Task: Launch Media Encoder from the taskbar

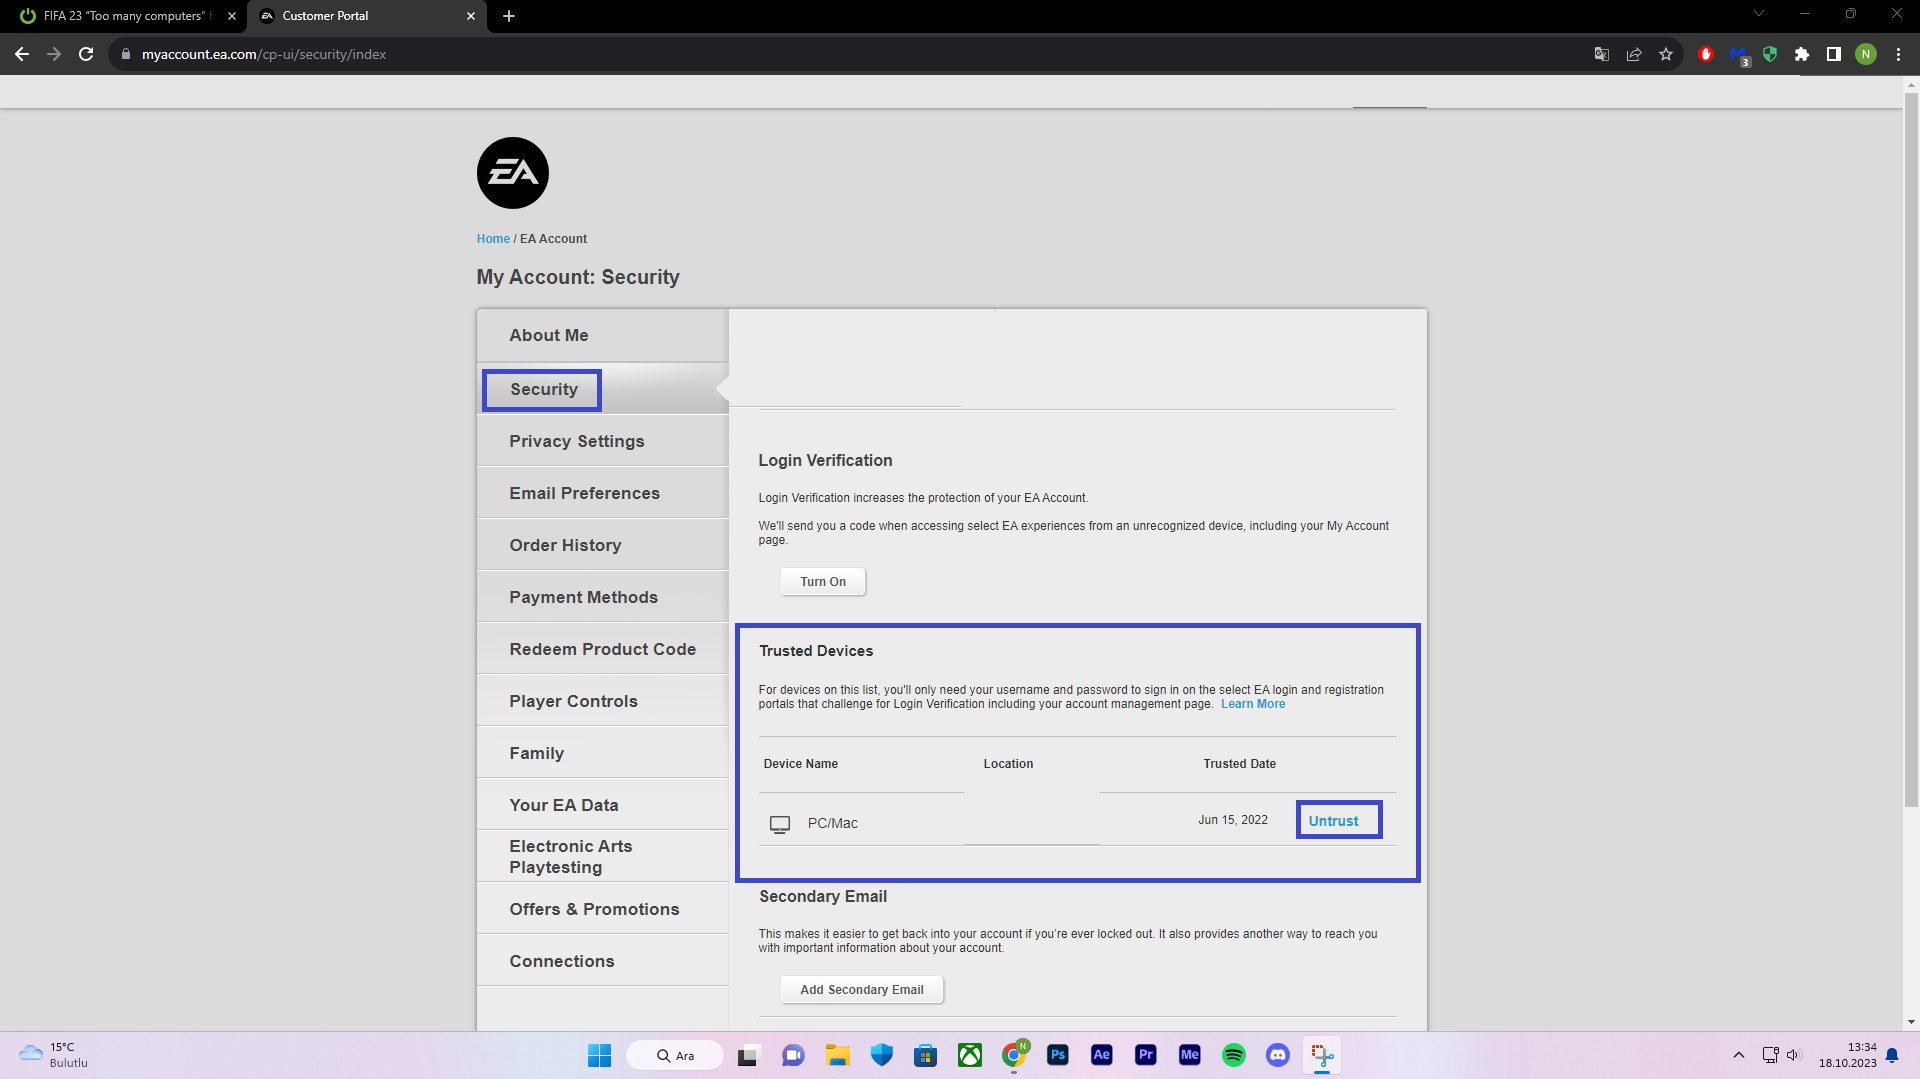Action: pyautogui.click(x=1190, y=1055)
